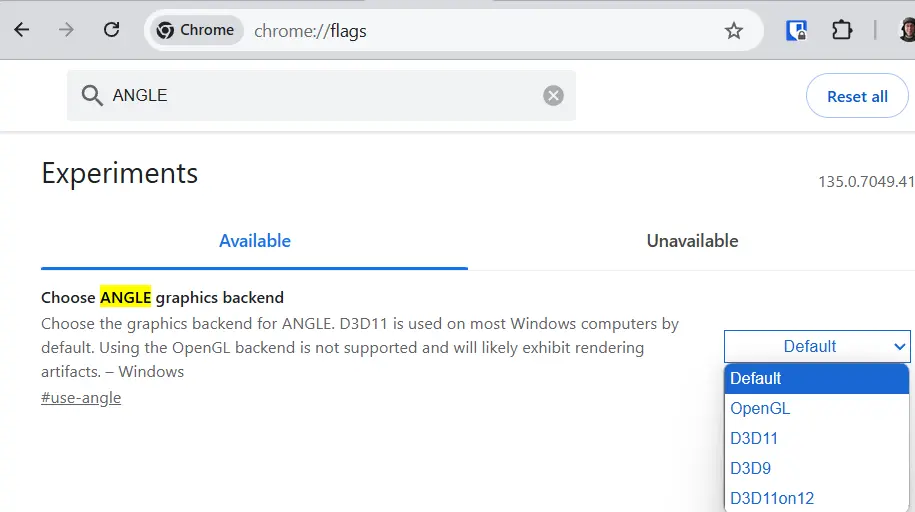
Task: Clear the ANGLE search with the X icon
Action: click(x=553, y=96)
